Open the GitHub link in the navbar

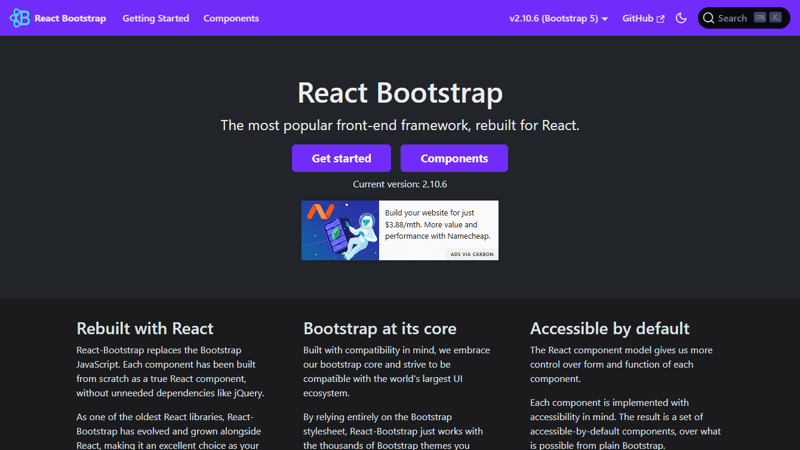point(637,18)
